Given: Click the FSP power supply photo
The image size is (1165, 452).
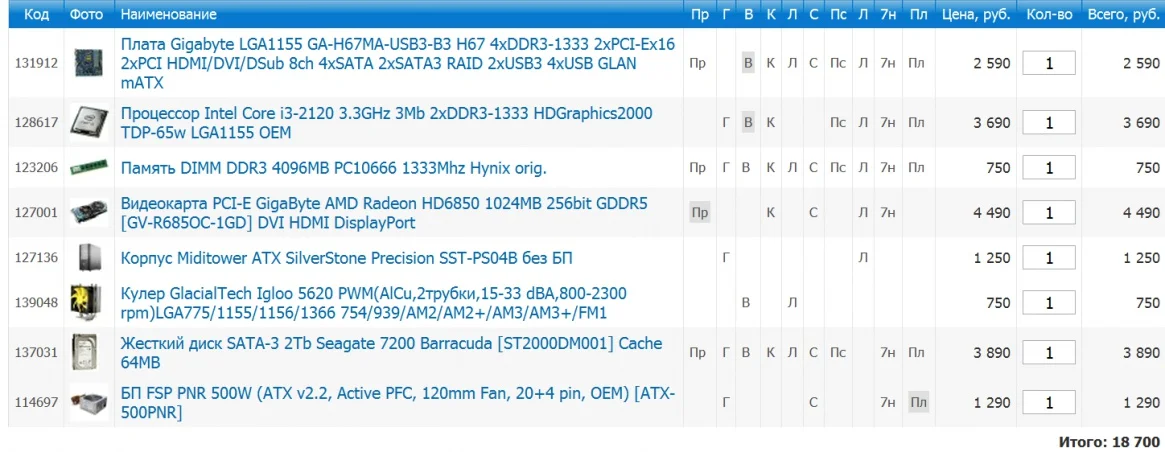Looking at the screenshot, I should click(x=89, y=402).
